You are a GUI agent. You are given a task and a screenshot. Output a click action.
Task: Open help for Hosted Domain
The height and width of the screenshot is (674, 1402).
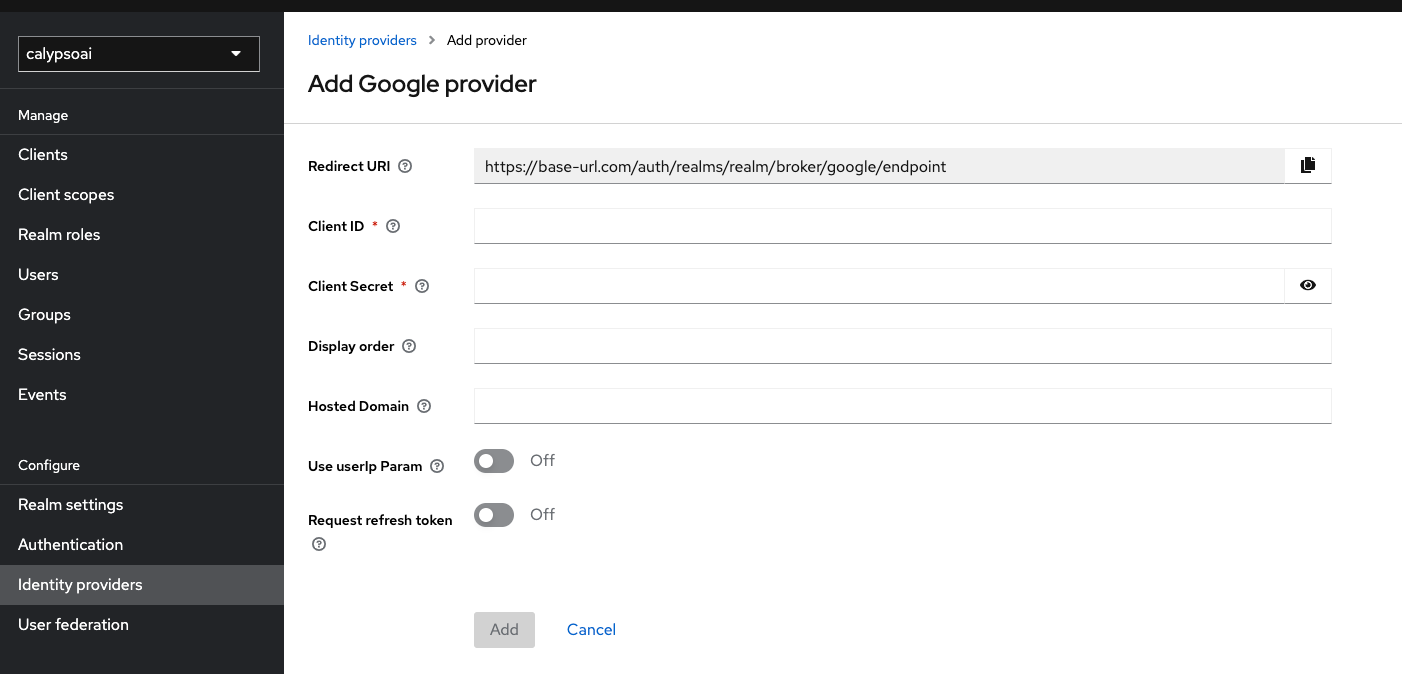click(x=424, y=406)
